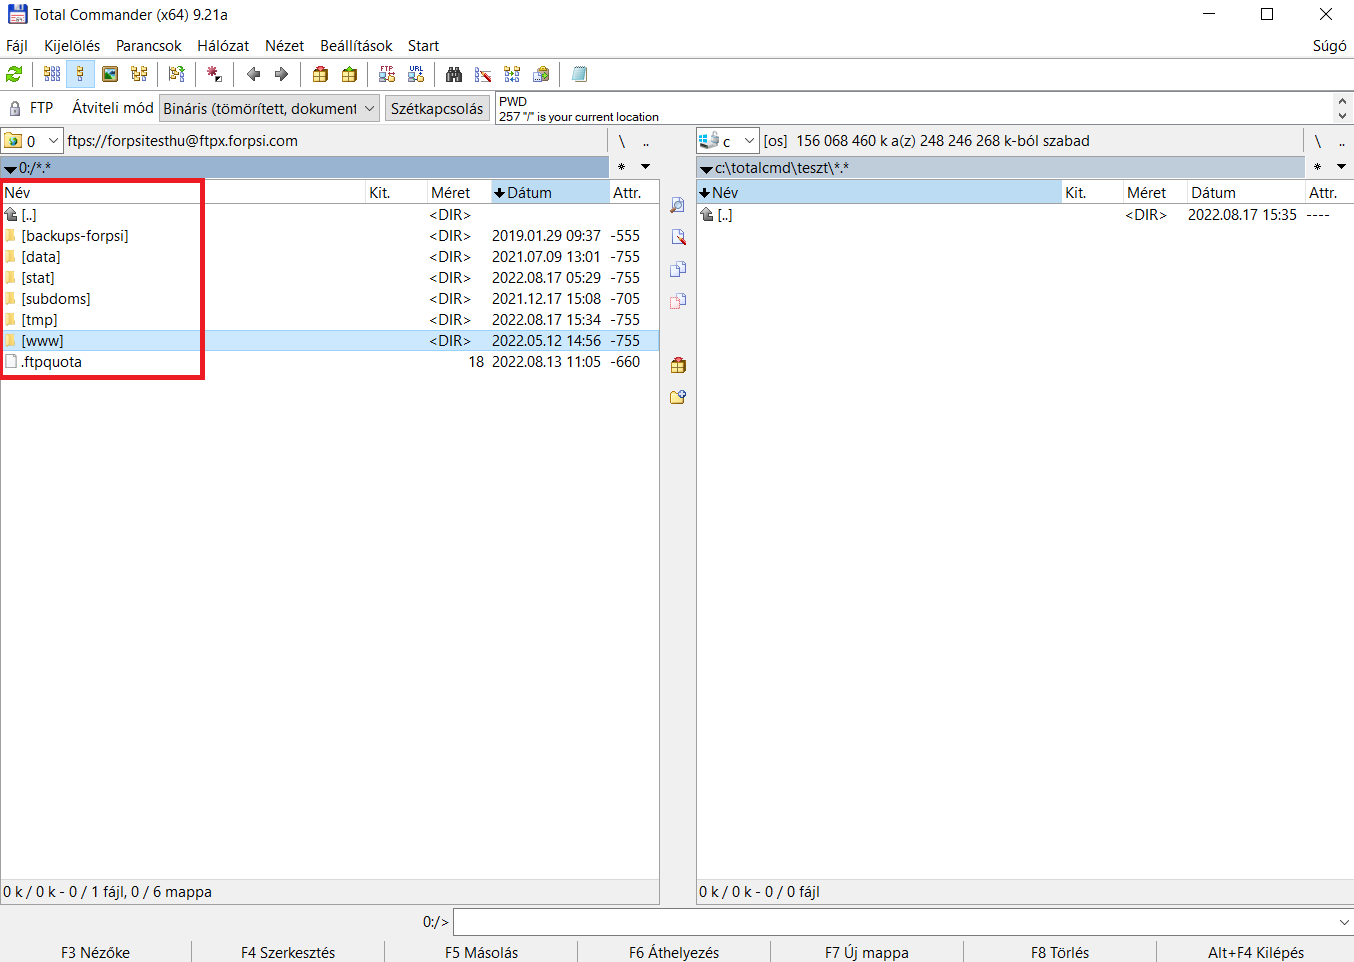Open the Súgó help menu
1354x962 pixels.
1329,46
